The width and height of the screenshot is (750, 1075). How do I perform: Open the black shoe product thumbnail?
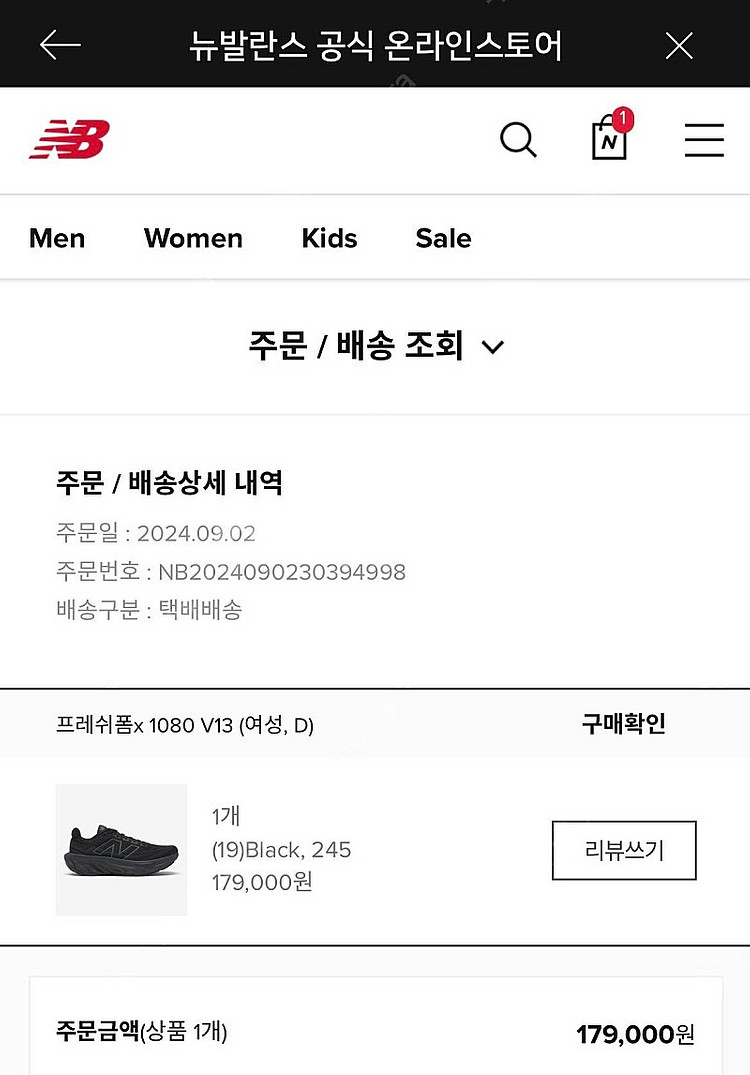[x=121, y=849]
